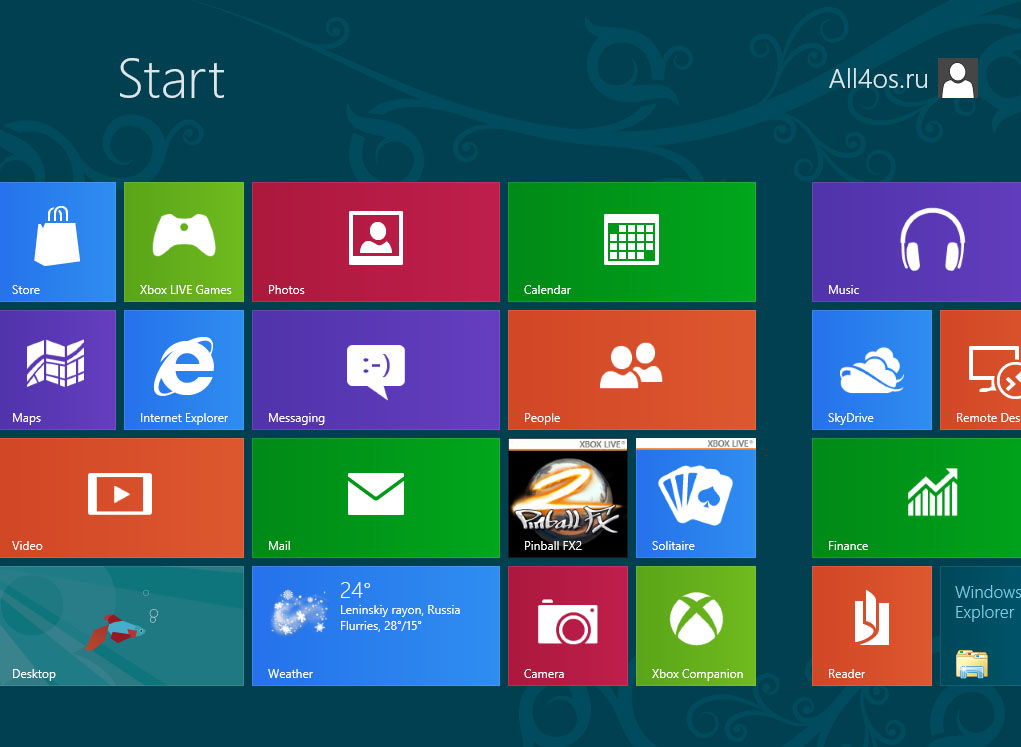Launch the Solitaire tile
This screenshot has height=747, width=1021.
pyautogui.click(x=696, y=498)
